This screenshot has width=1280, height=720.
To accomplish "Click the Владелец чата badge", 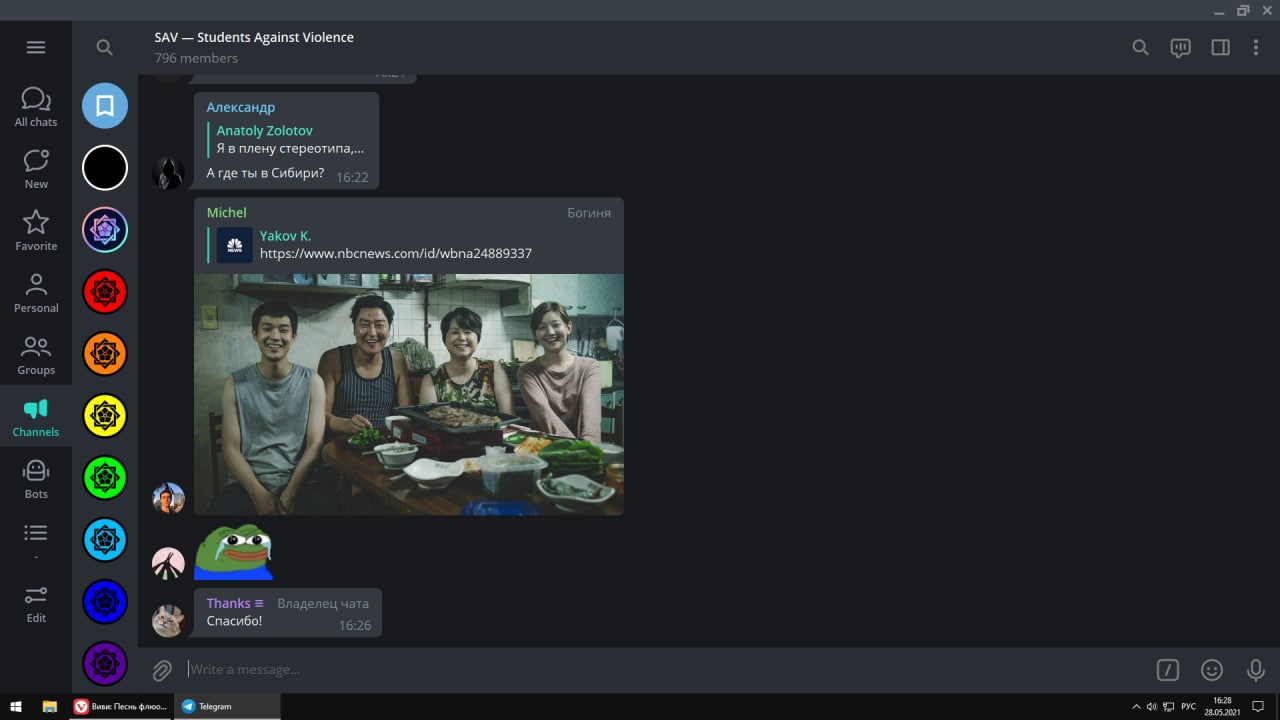I will [323, 603].
